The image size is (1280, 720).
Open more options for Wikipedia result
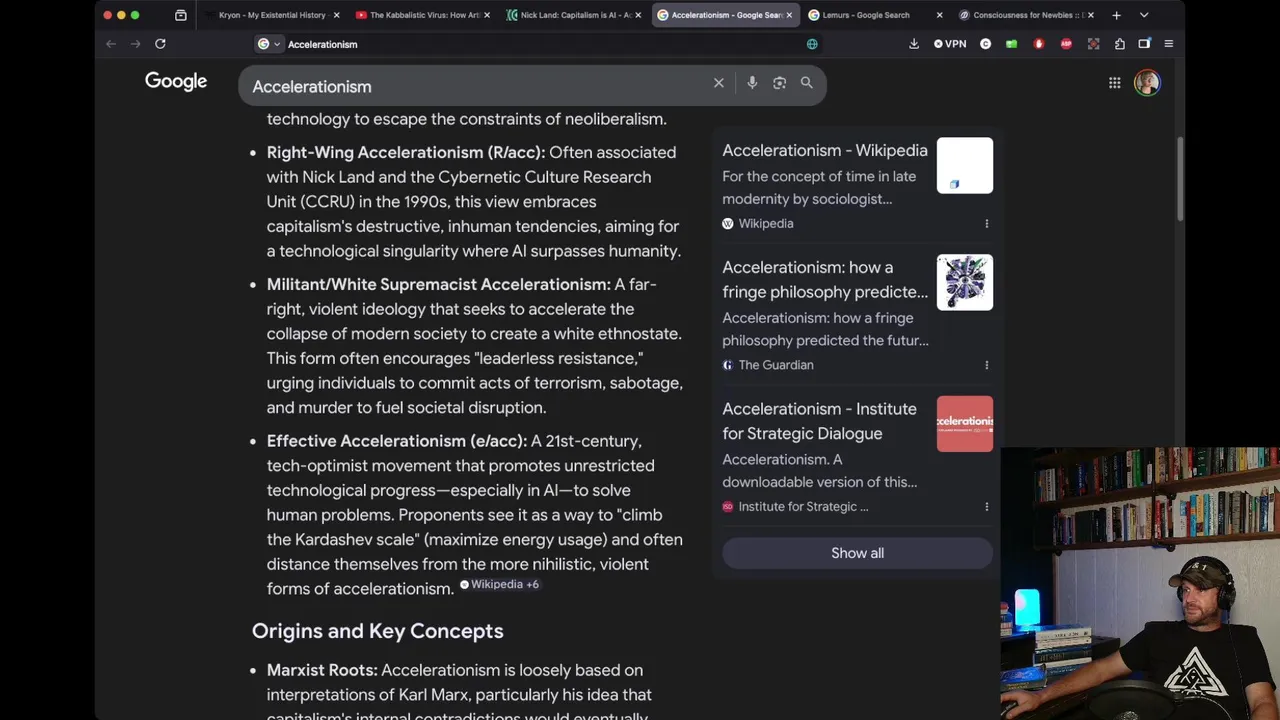986,224
